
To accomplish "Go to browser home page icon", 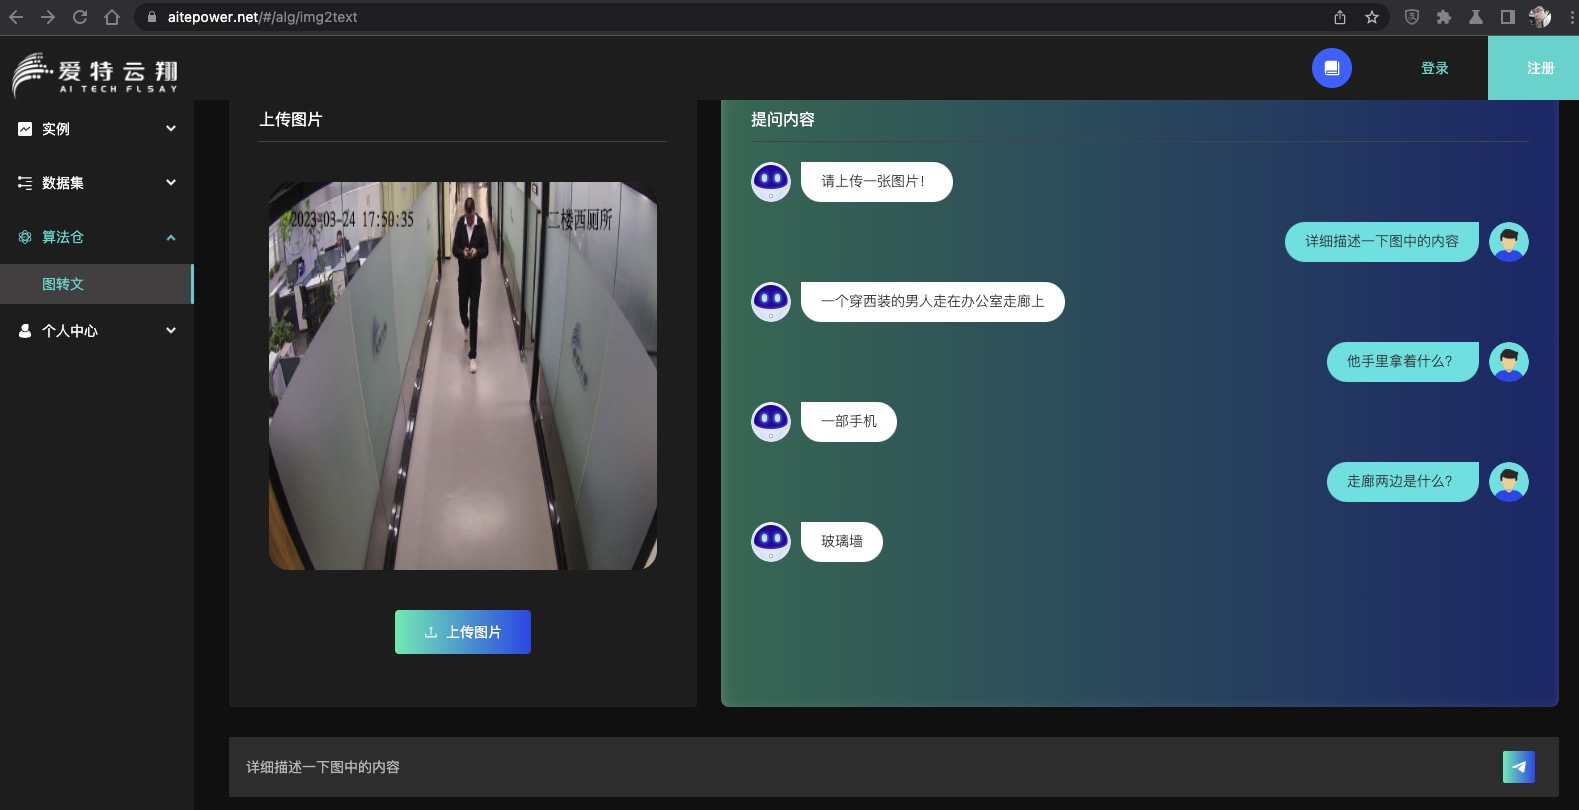I will tap(112, 17).
